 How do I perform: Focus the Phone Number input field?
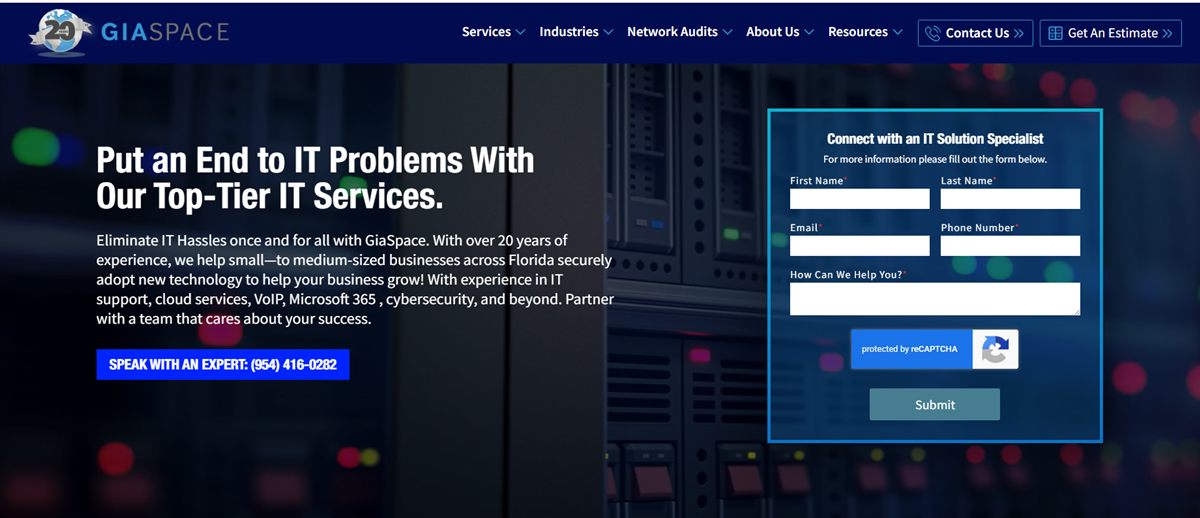[x=1010, y=245]
